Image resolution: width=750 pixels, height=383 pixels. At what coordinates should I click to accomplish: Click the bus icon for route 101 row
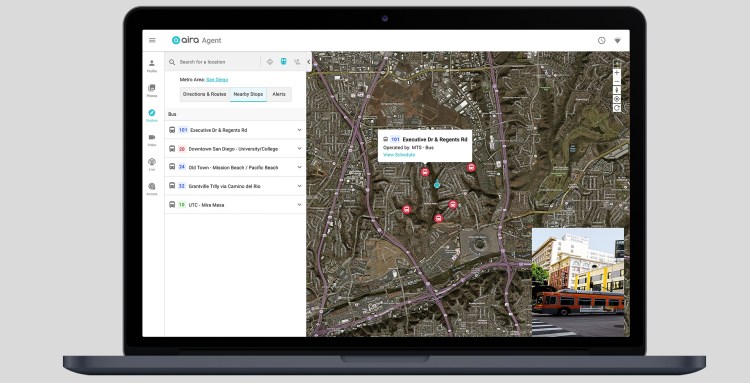[x=172, y=130]
